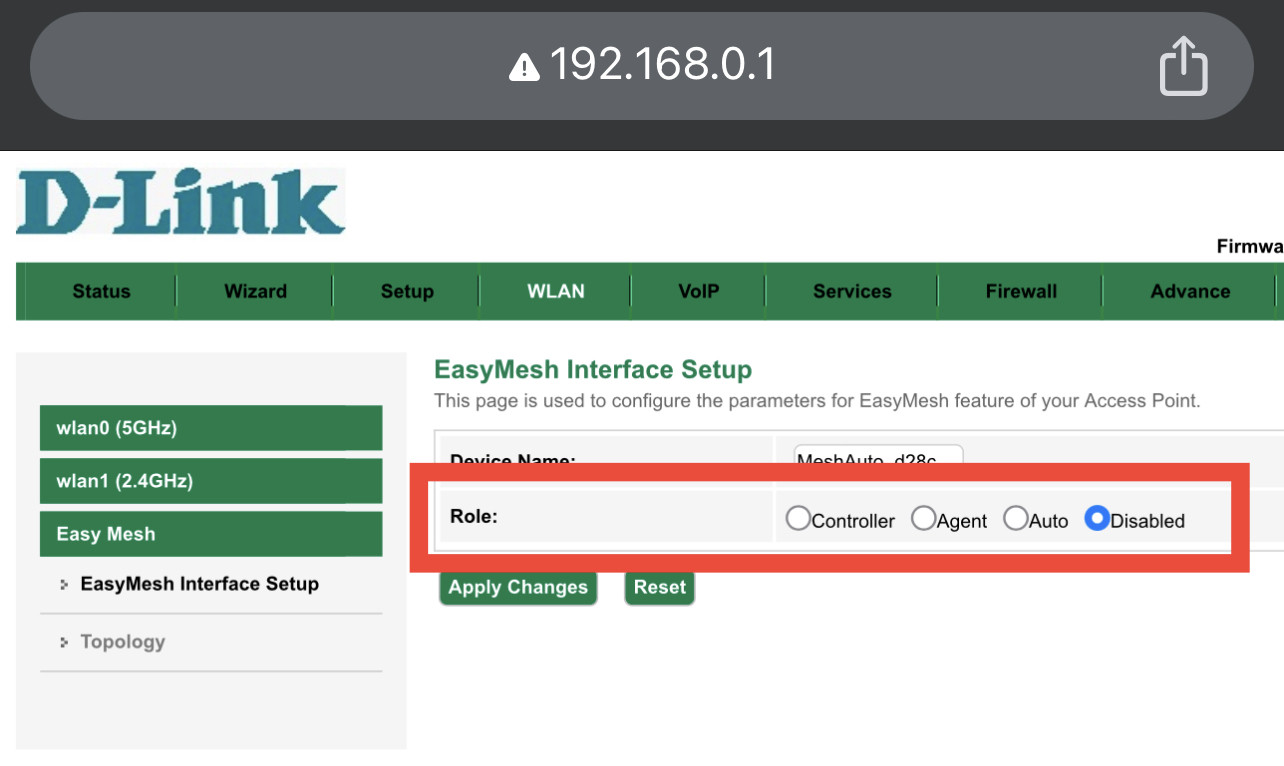This screenshot has height=766, width=1284.
Task: Click the Role: label
Action: coord(474,517)
